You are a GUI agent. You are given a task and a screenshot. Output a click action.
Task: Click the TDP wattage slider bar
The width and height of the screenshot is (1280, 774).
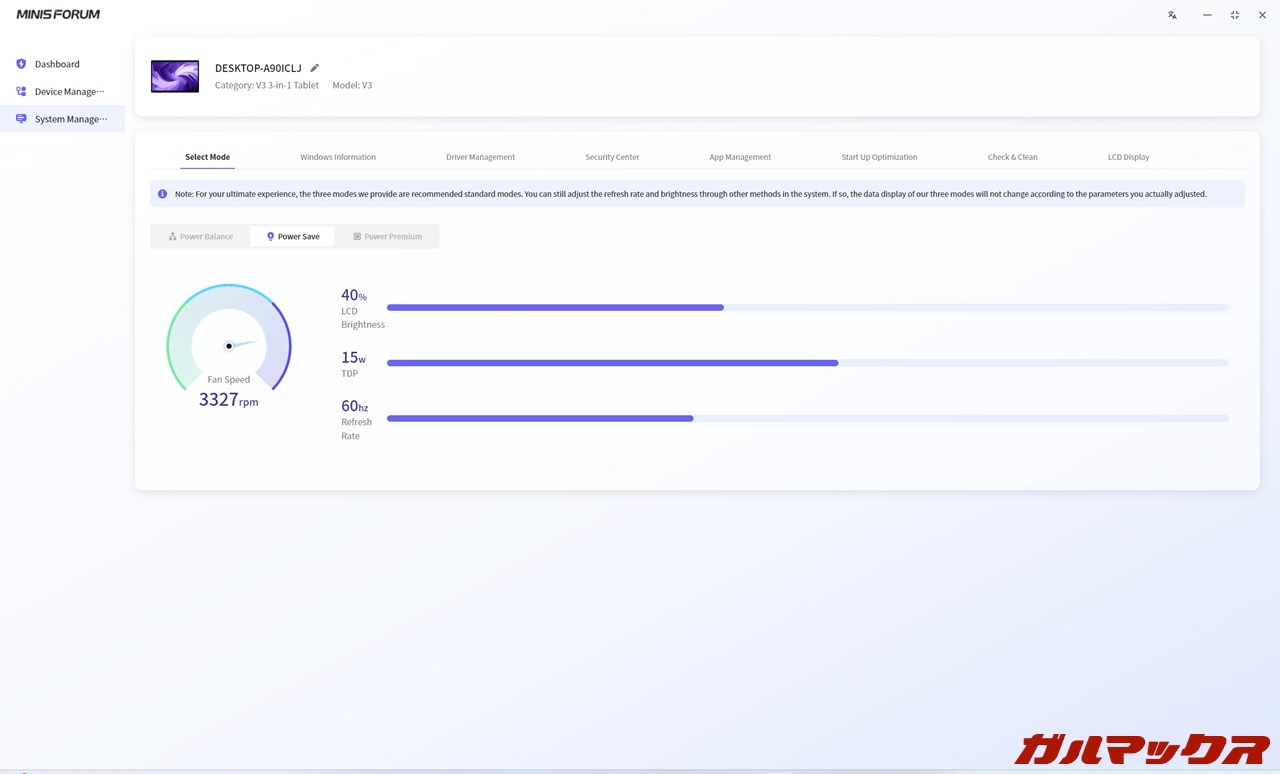807,363
